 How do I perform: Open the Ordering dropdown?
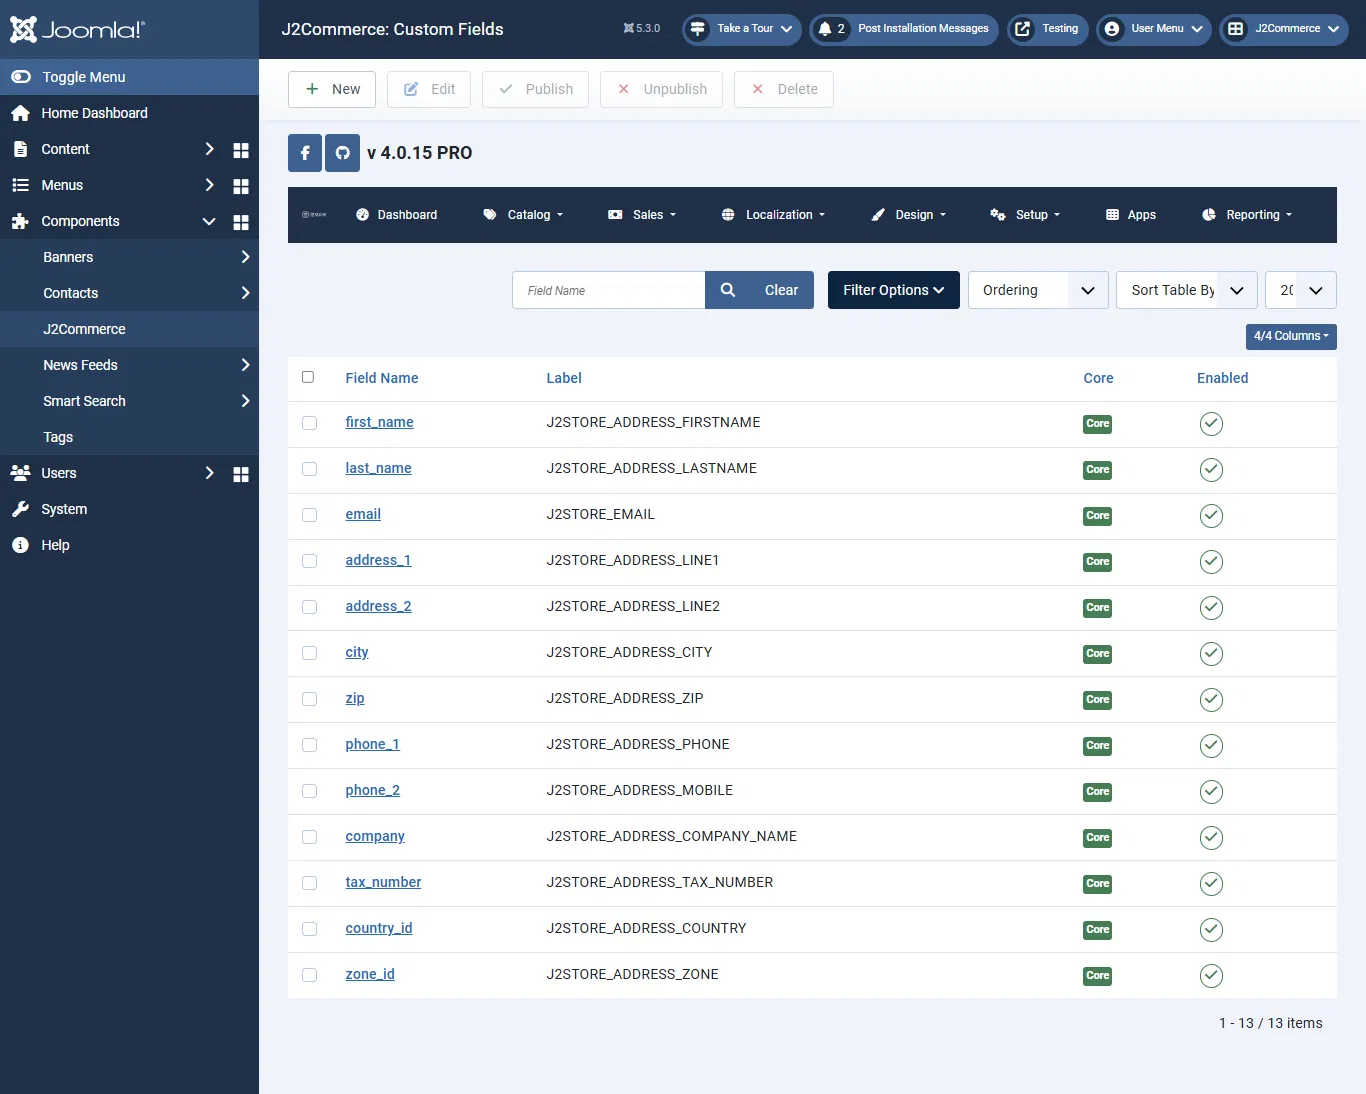point(1038,290)
